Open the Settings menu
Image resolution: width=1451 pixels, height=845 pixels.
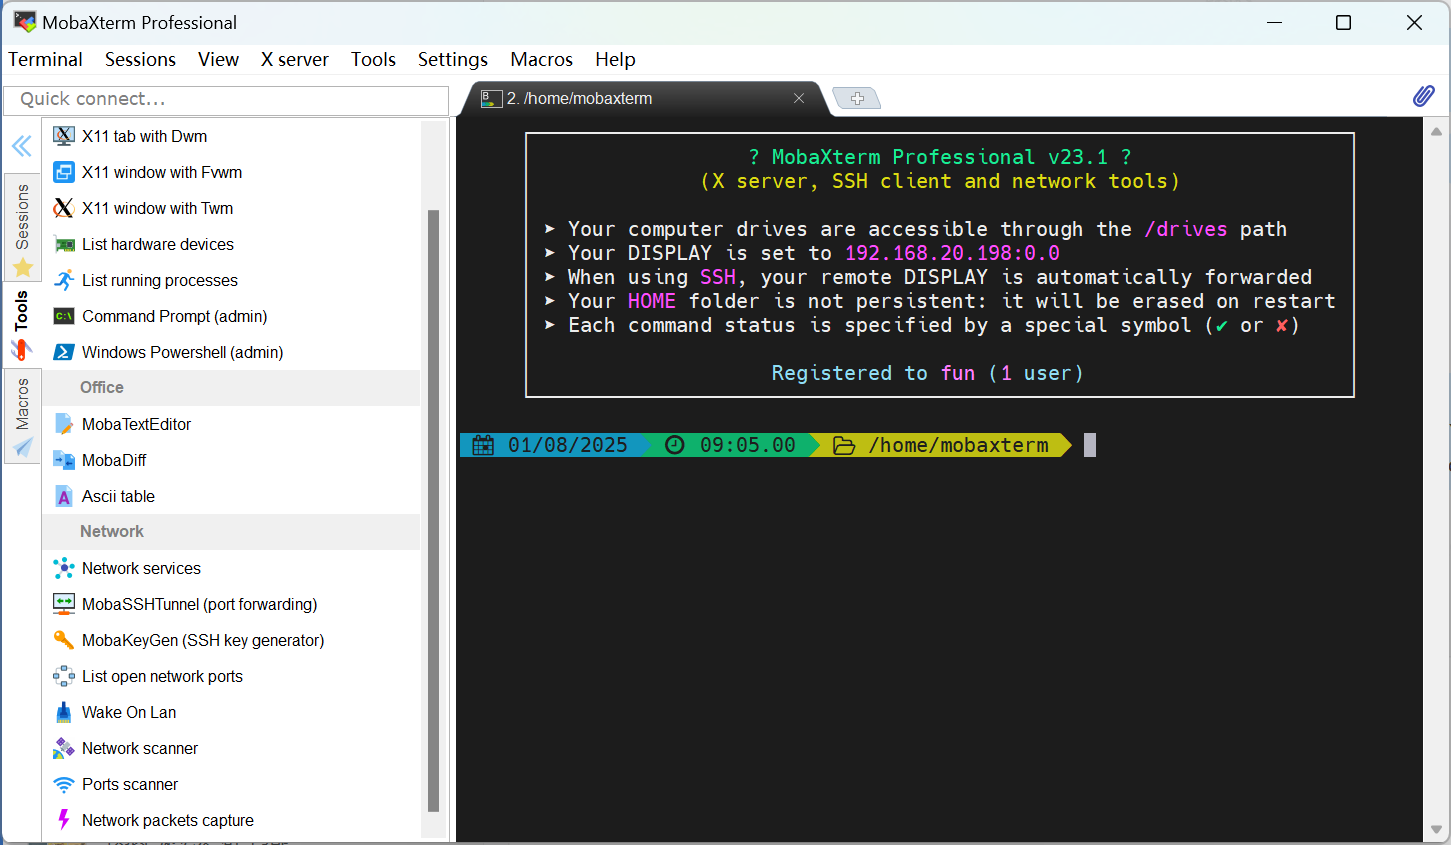(x=453, y=59)
